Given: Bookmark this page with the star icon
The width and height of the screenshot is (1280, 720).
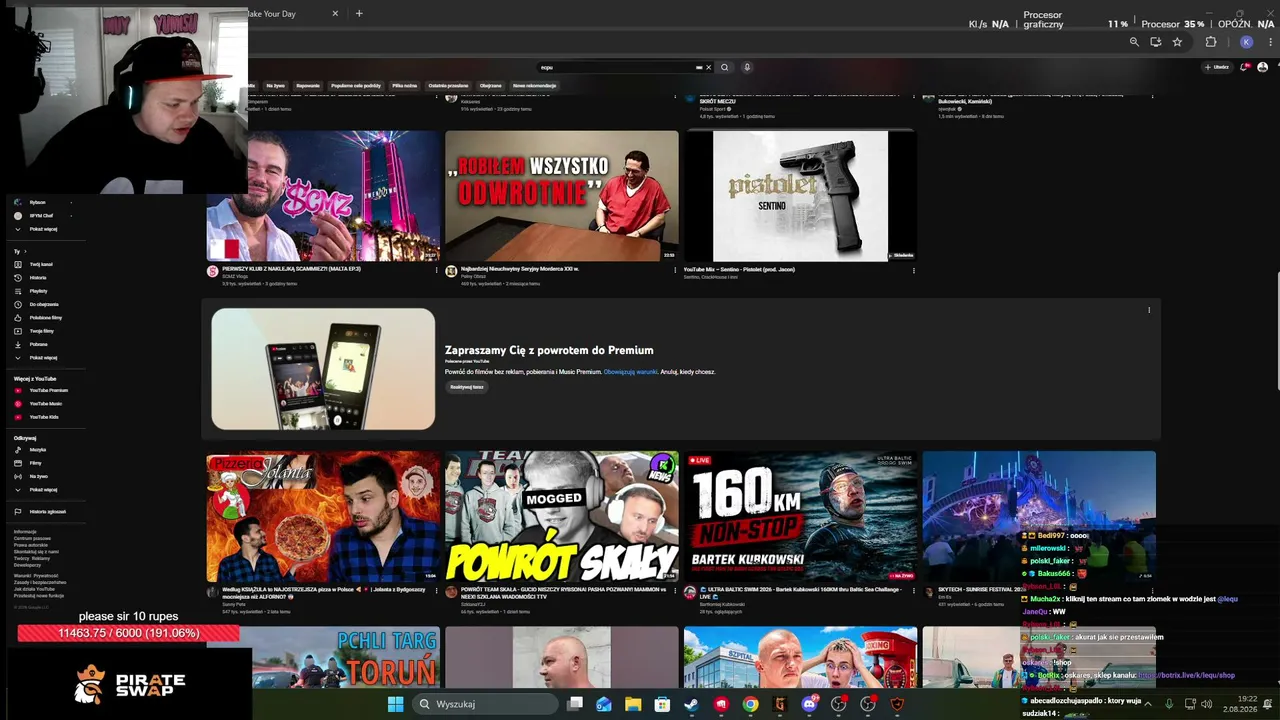Looking at the screenshot, I should (x=1177, y=42).
